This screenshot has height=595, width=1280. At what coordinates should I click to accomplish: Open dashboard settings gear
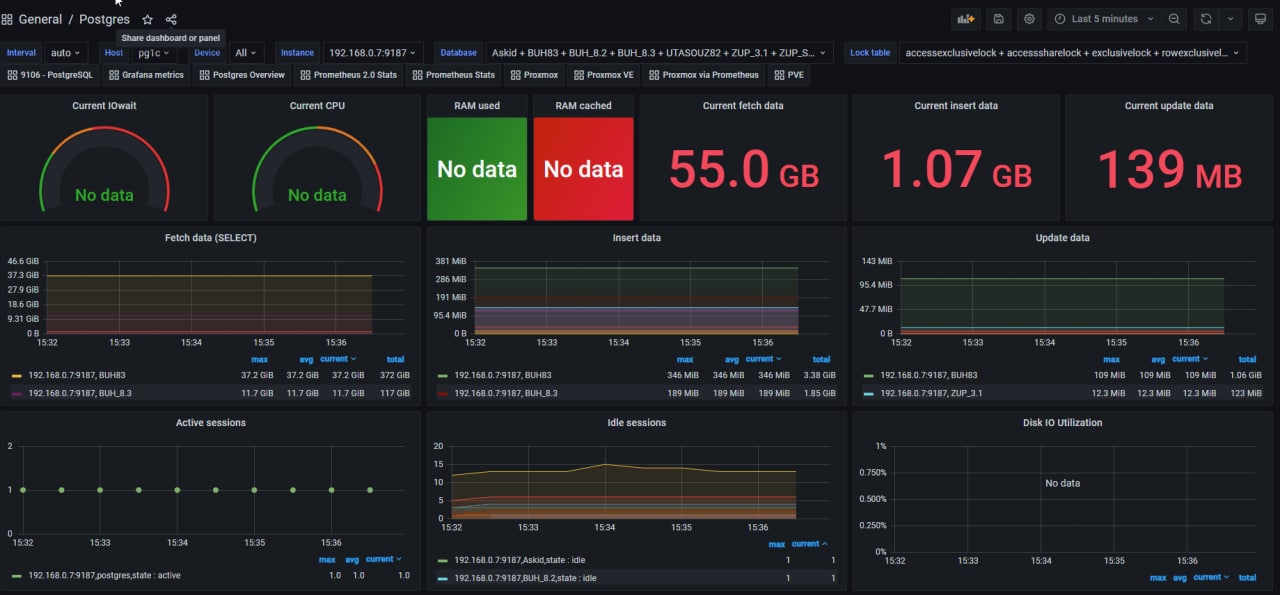[x=1029, y=19]
